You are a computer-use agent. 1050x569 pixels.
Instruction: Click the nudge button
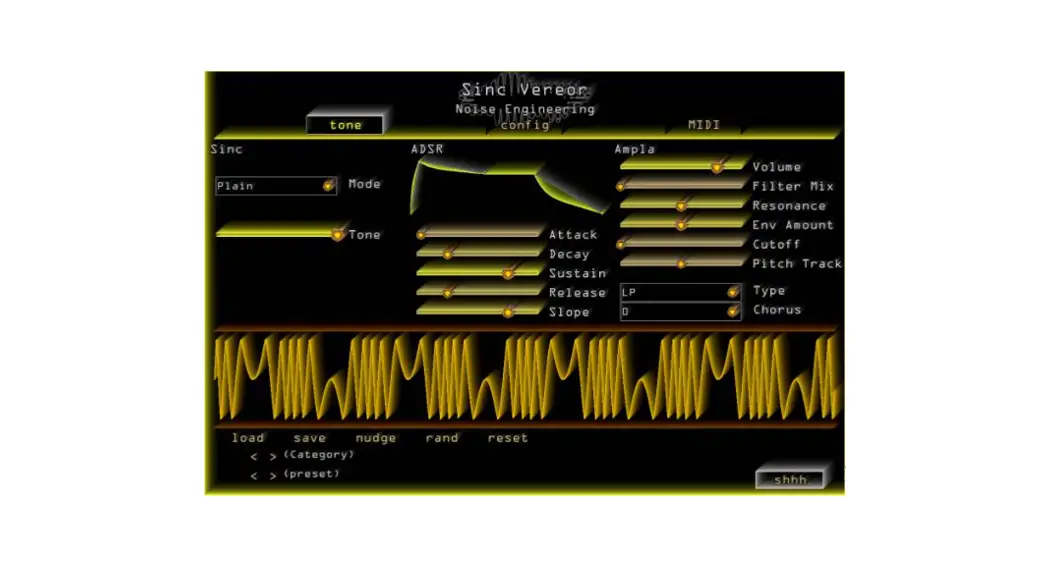pyautogui.click(x=376, y=437)
